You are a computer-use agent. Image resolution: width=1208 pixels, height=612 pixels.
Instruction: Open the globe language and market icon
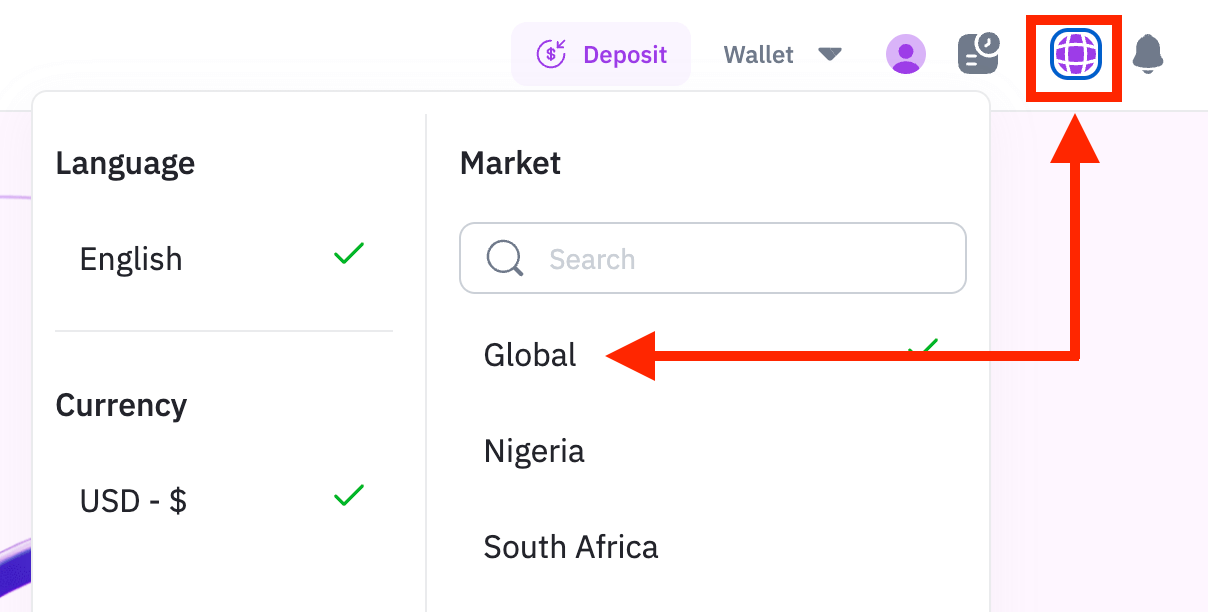(x=1075, y=54)
